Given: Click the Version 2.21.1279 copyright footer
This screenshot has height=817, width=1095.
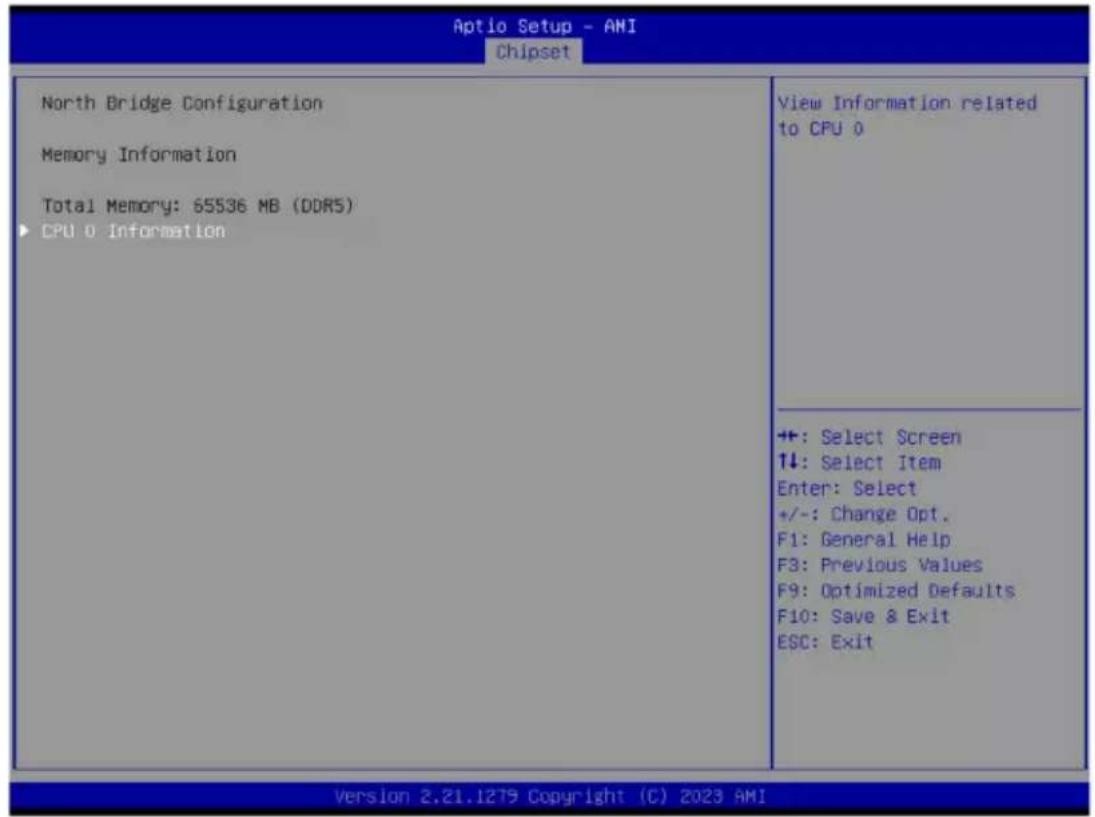Looking at the screenshot, I should coord(550,797).
